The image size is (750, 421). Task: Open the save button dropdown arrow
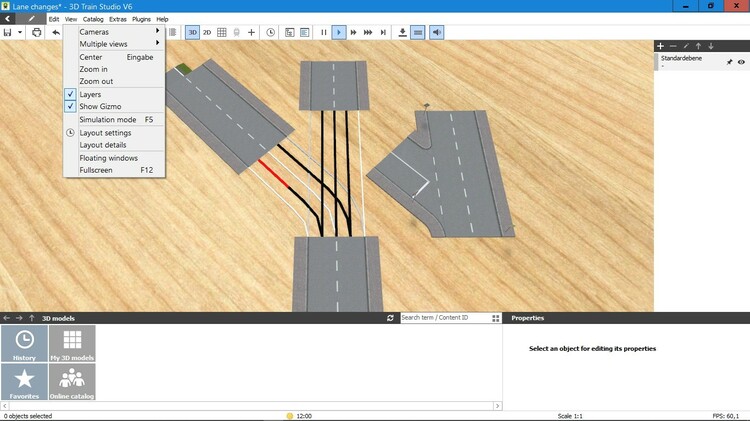(x=19, y=32)
